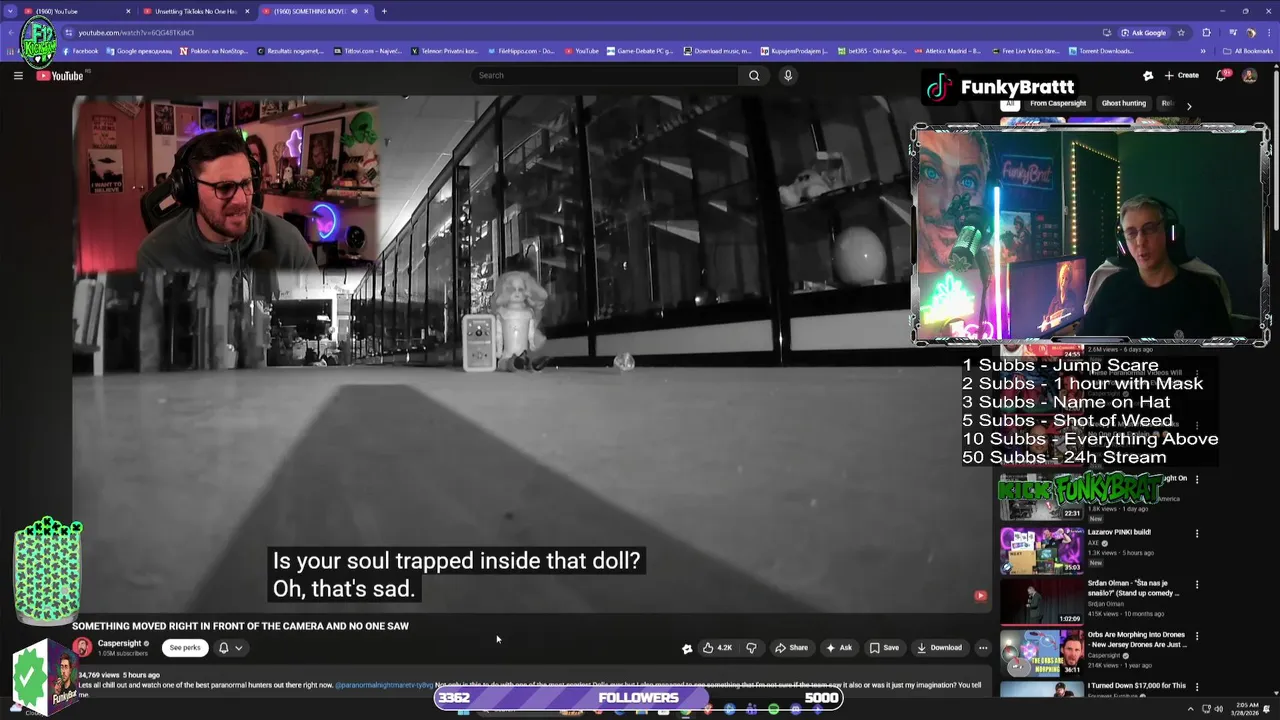The height and width of the screenshot is (720, 1280).
Task: Click the Create button
Action: click(x=1181, y=75)
